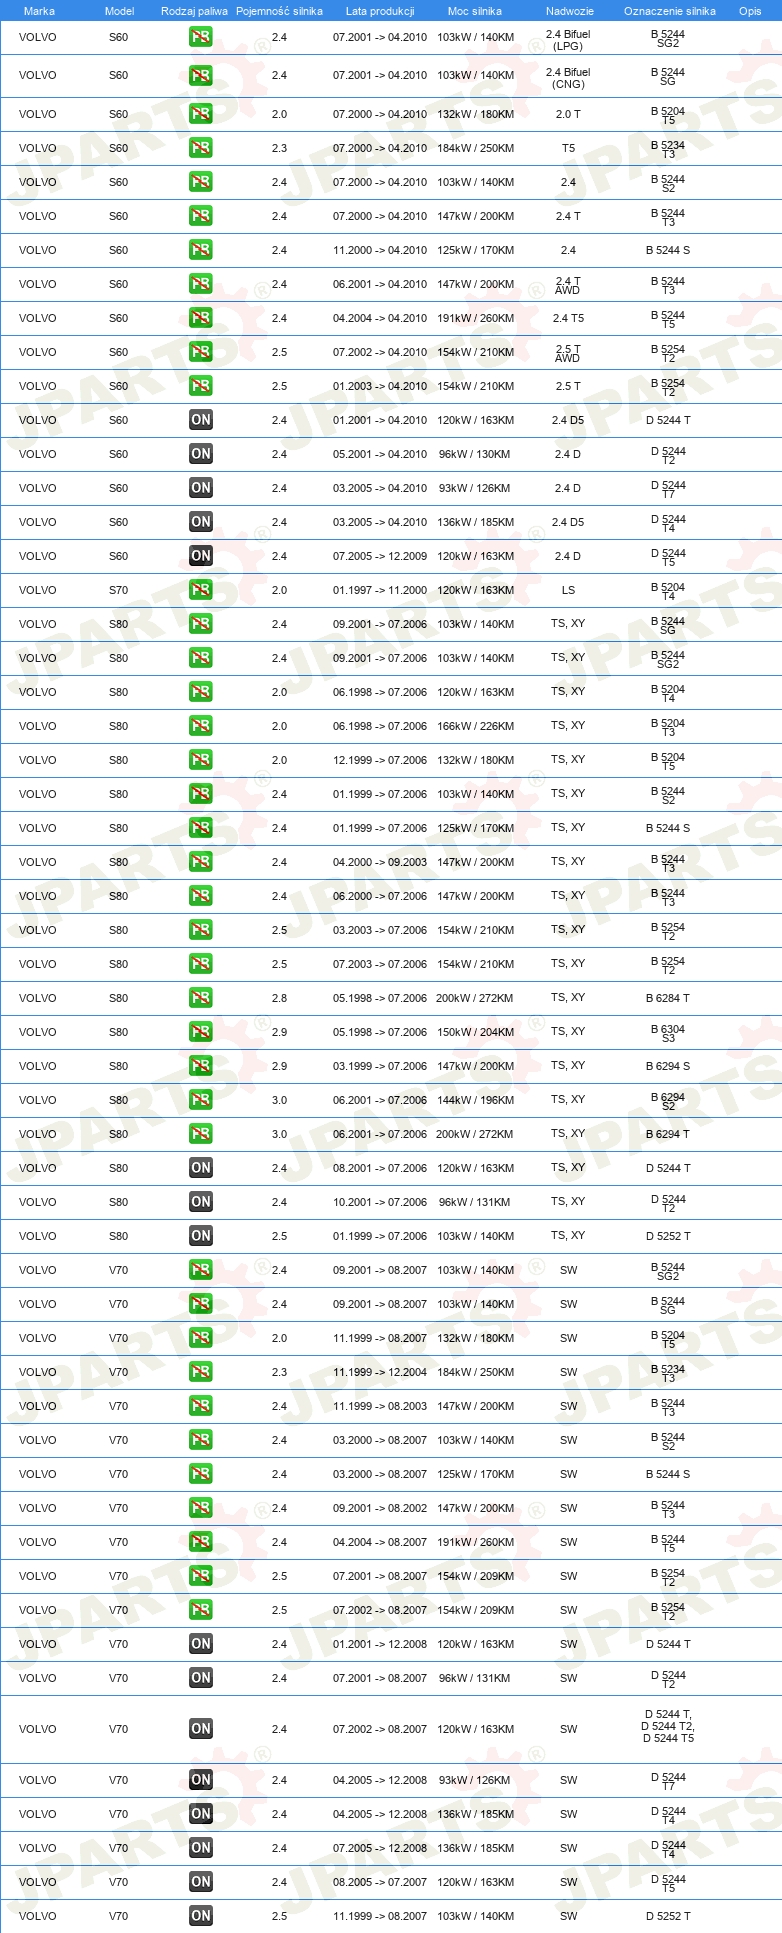Screen dimensions: 782x1933
Task: Click the Marka column header
Action: (39, 11)
